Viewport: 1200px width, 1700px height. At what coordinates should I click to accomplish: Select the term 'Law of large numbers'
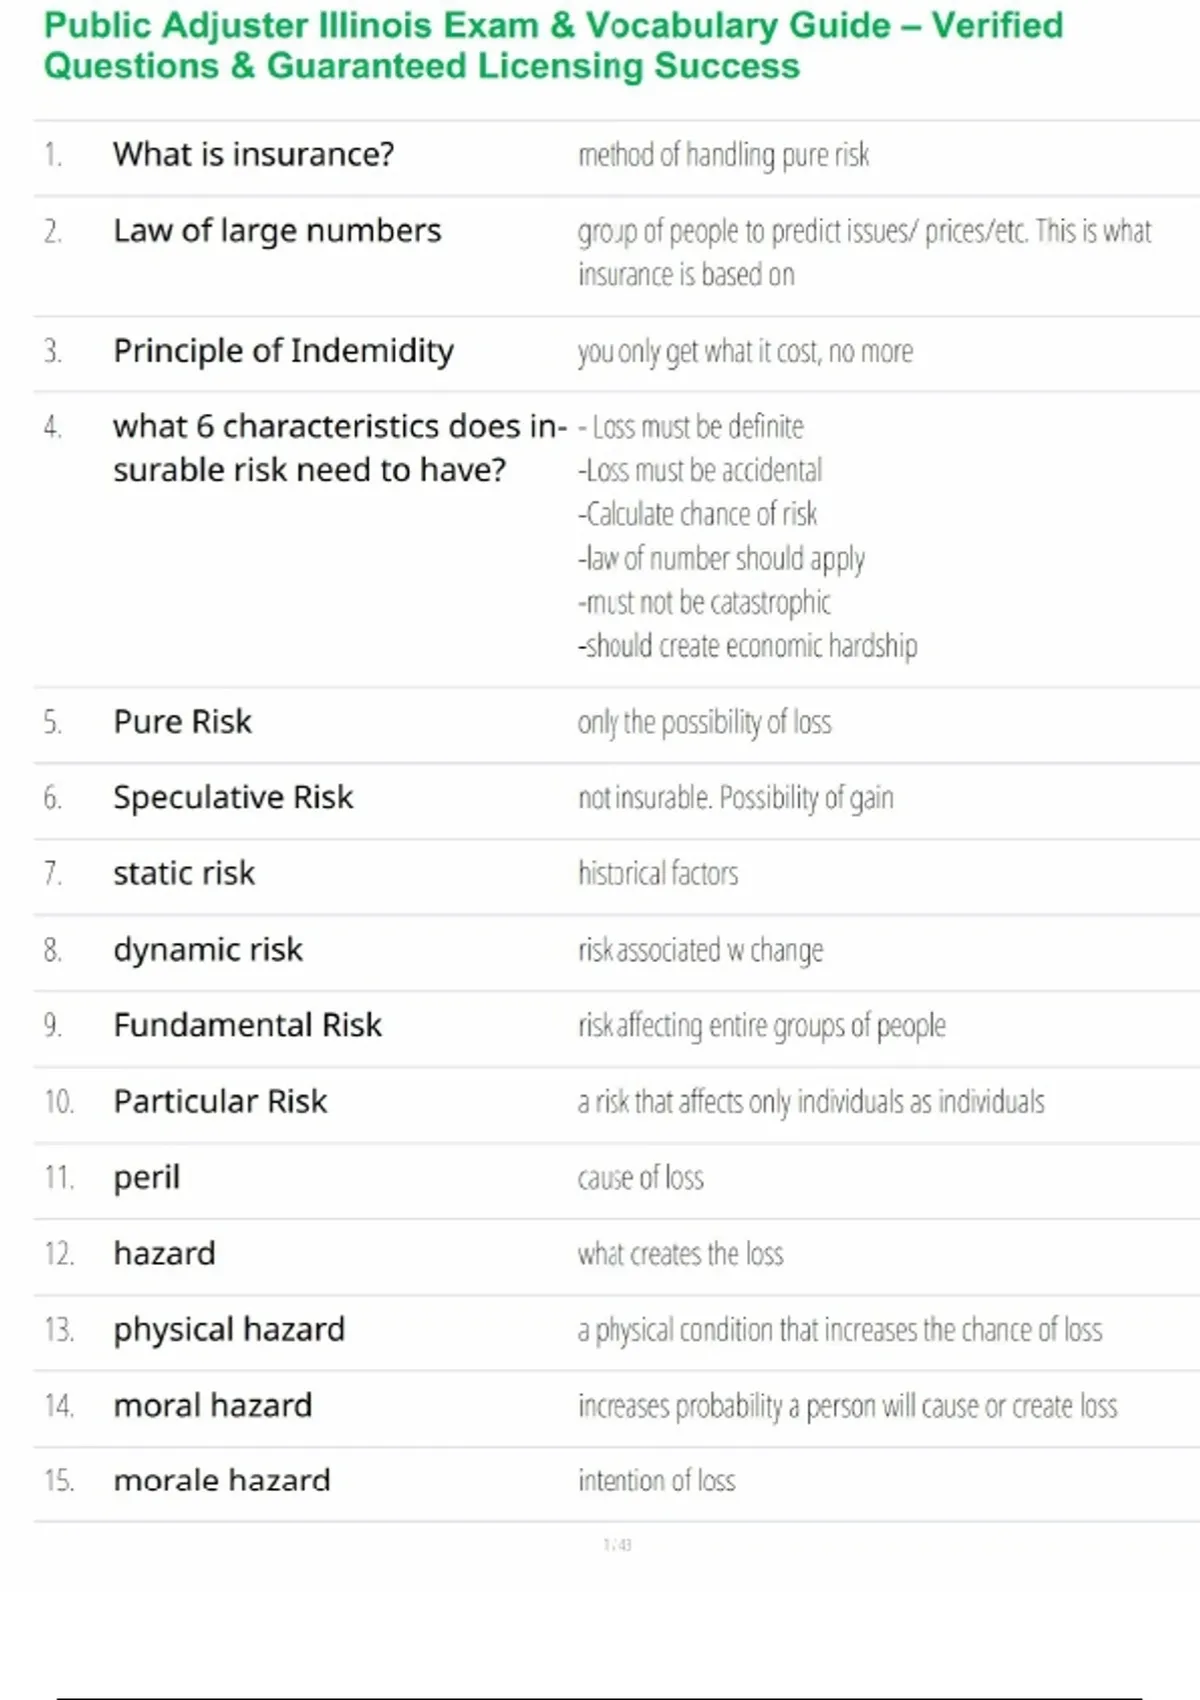pos(277,231)
